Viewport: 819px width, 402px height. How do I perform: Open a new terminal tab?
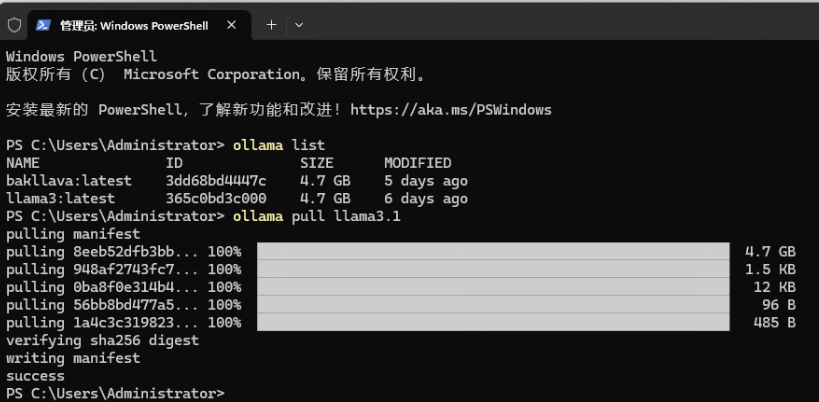pos(271,24)
